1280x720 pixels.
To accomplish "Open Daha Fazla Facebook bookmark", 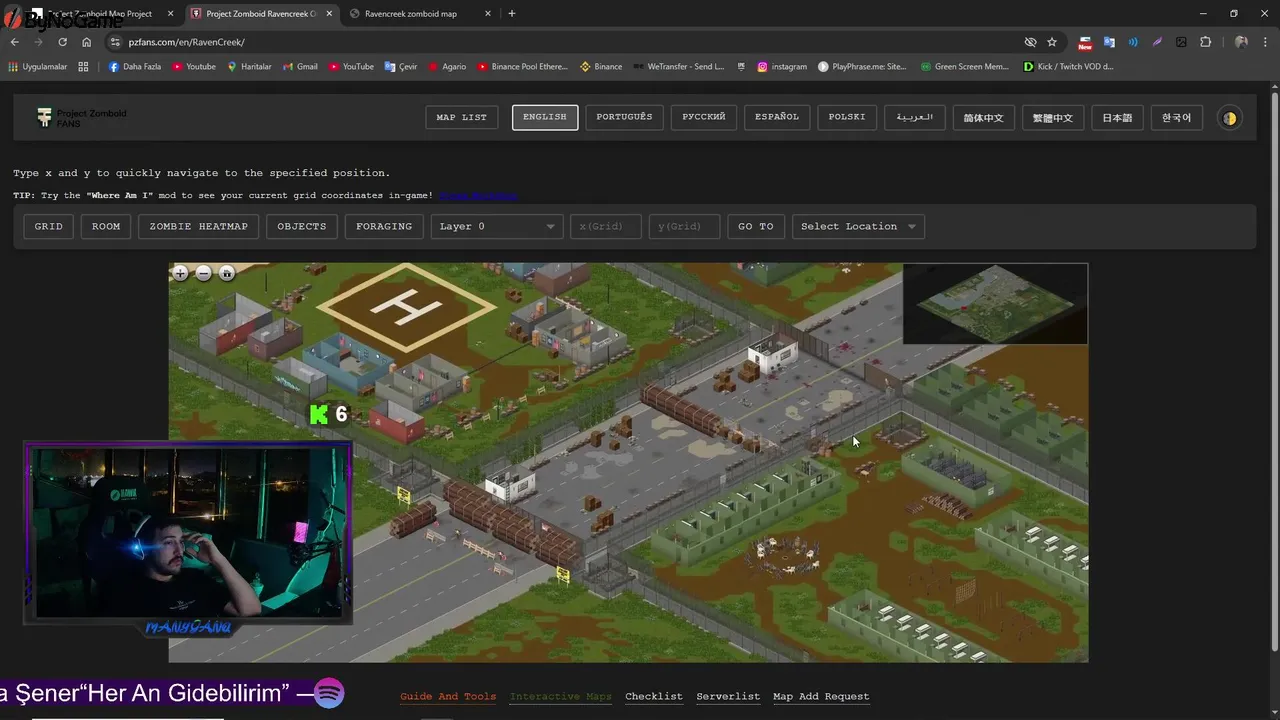I will (x=134, y=67).
